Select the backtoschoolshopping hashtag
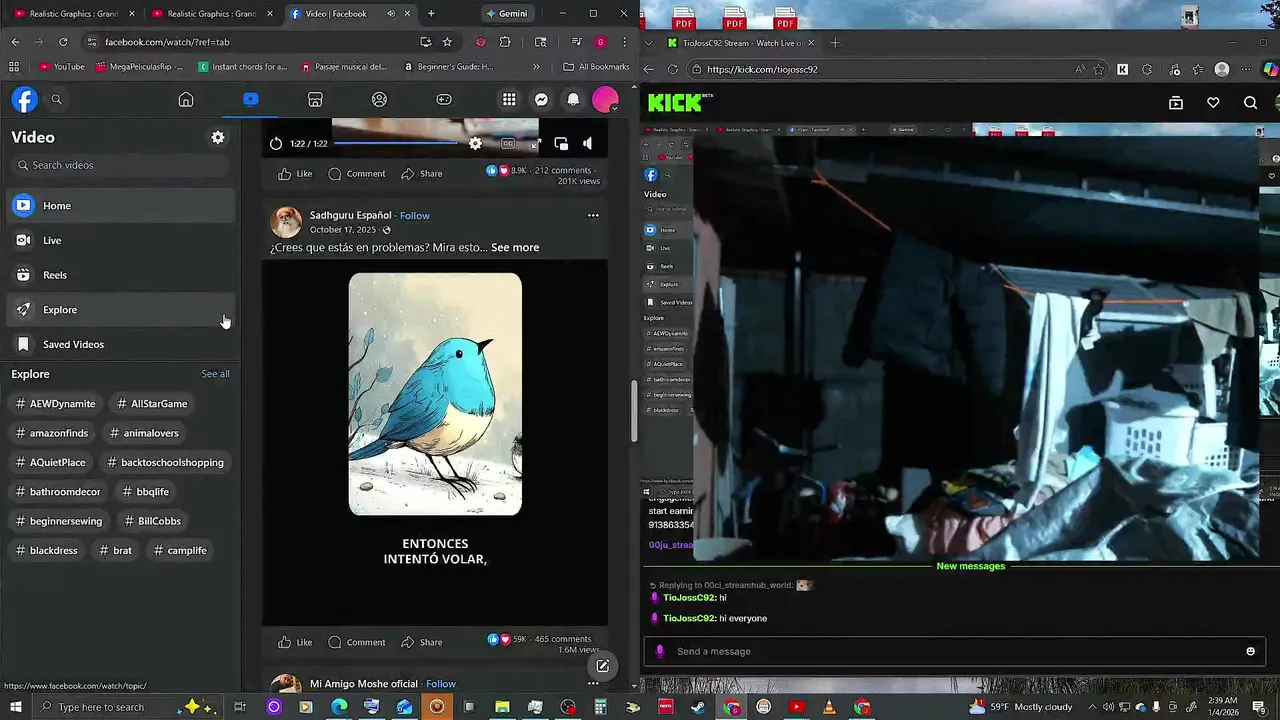The height and width of the screenshot is (720, 1280). click(x=166, y=462)
